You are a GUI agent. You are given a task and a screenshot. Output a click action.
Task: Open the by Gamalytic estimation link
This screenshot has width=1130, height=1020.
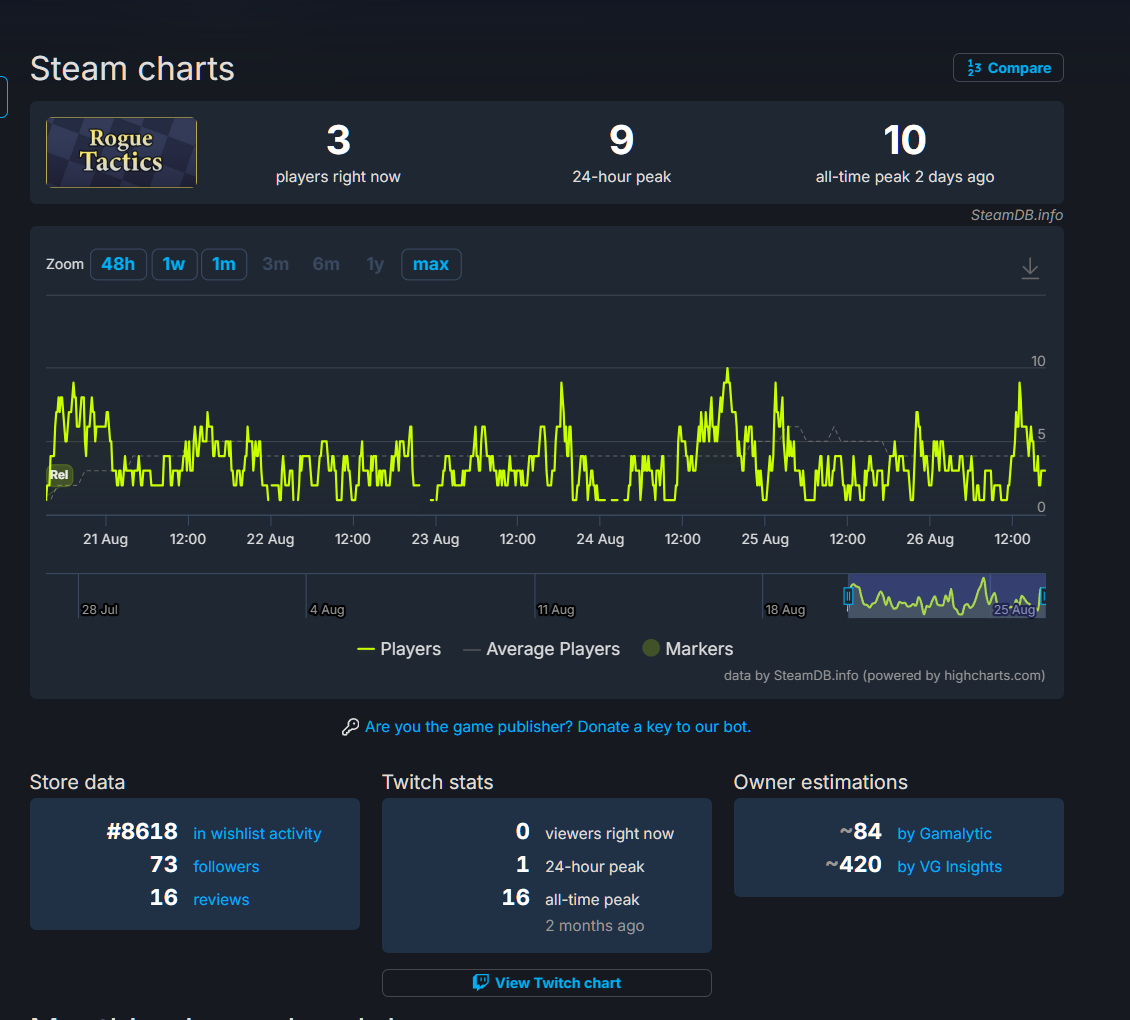[x=944, y=833]
